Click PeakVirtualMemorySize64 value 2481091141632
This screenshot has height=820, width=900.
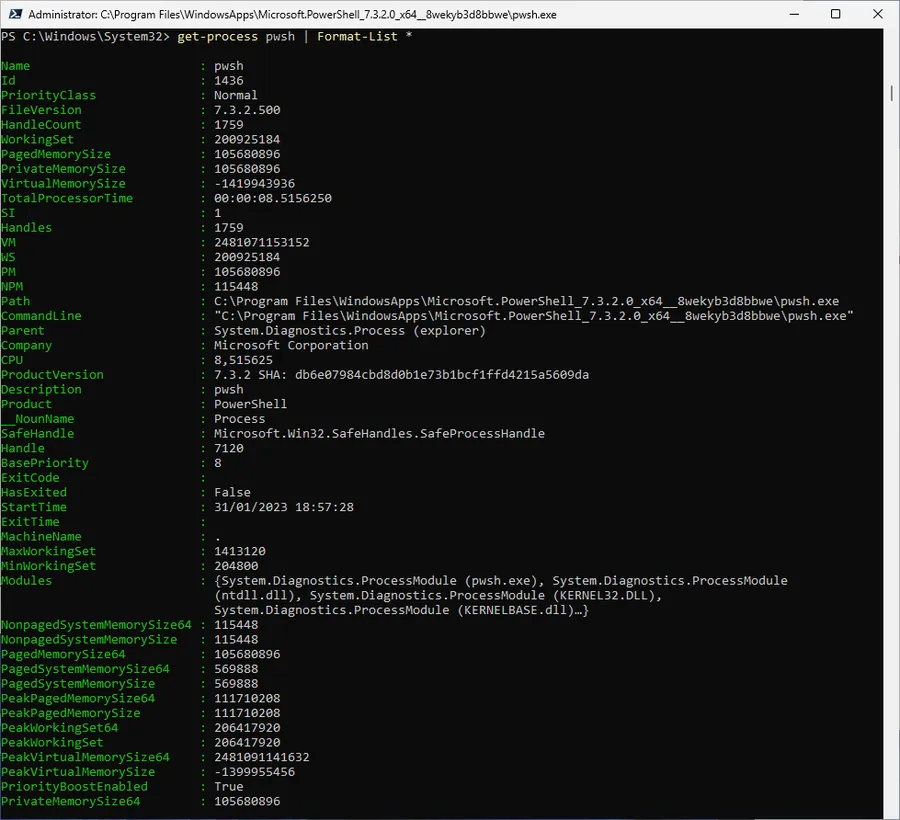coord(262,757)
